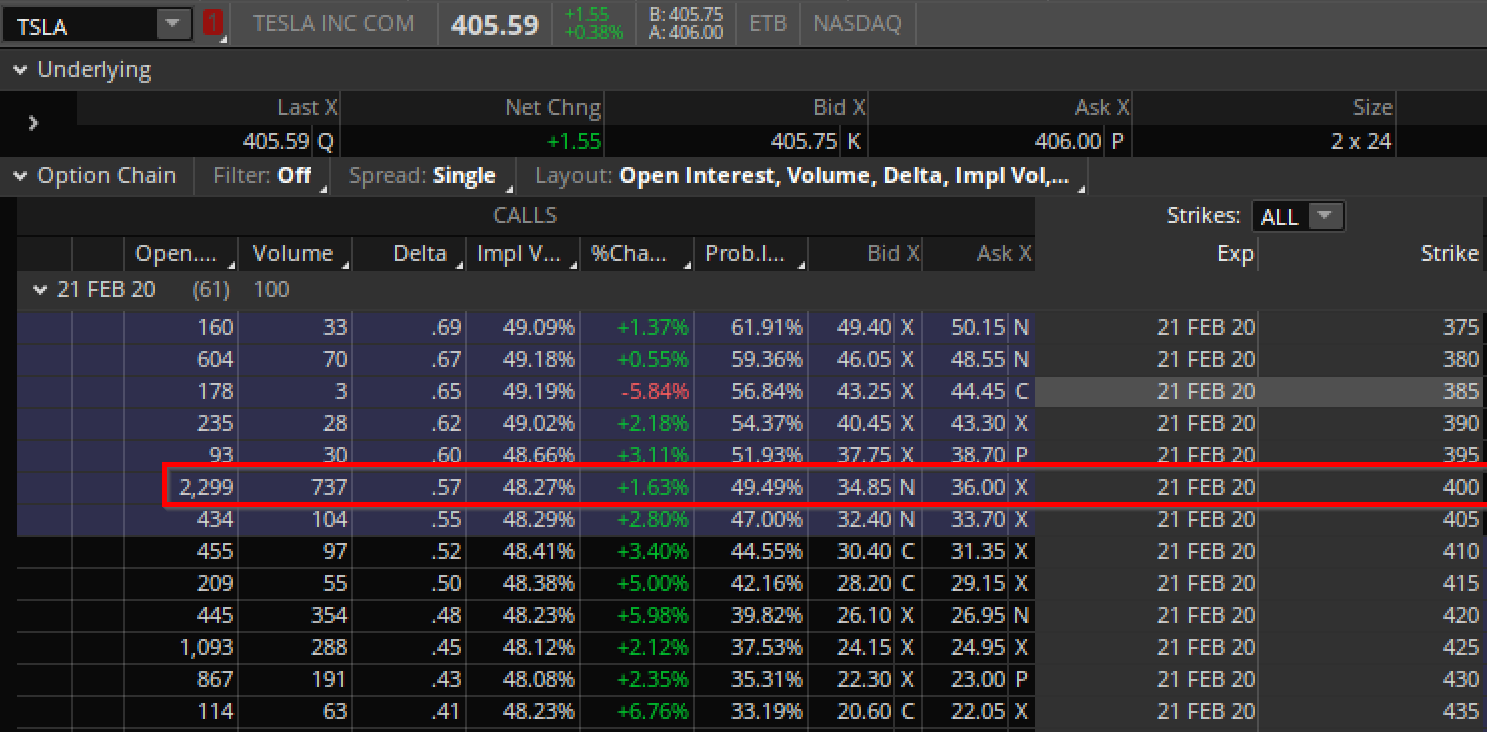
Task: Click the Strike column header
Action: click(x=1372, y=254)
